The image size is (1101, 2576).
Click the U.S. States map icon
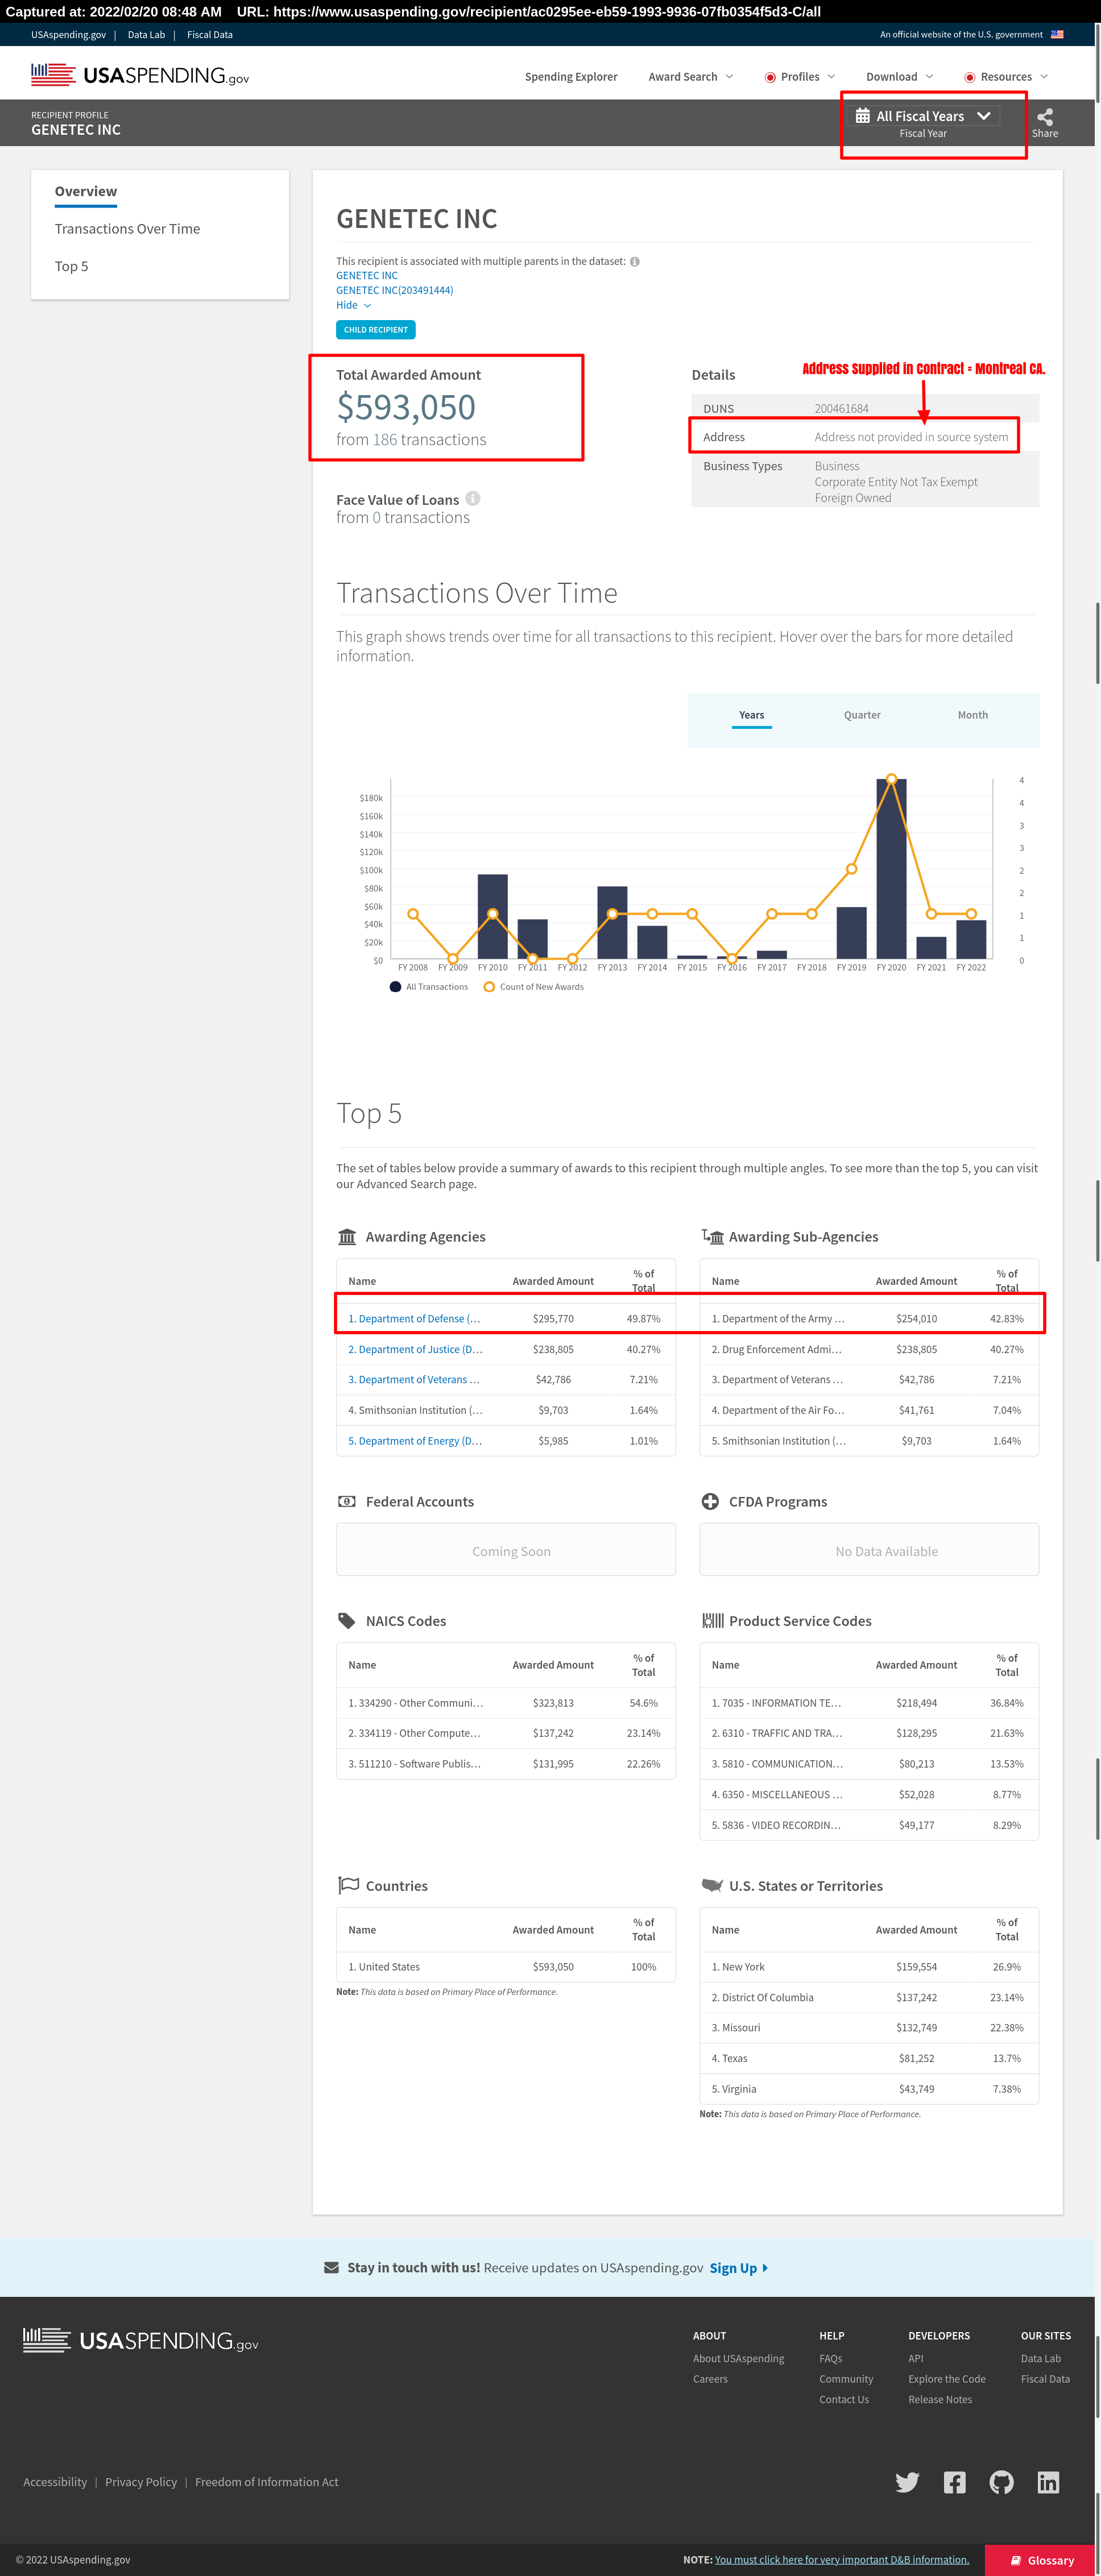coord(712,1886)
